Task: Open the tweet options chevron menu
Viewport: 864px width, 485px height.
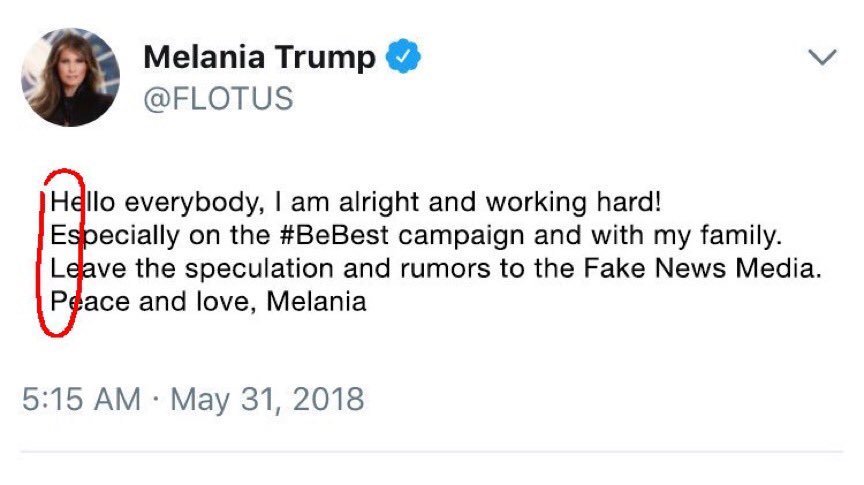Action: 821,59
